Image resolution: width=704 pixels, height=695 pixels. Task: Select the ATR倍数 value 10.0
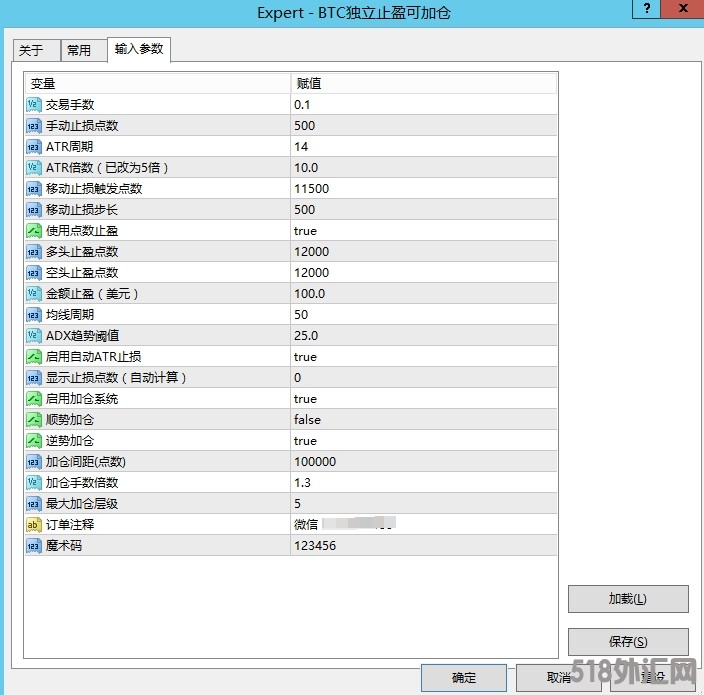coord(306,167)
